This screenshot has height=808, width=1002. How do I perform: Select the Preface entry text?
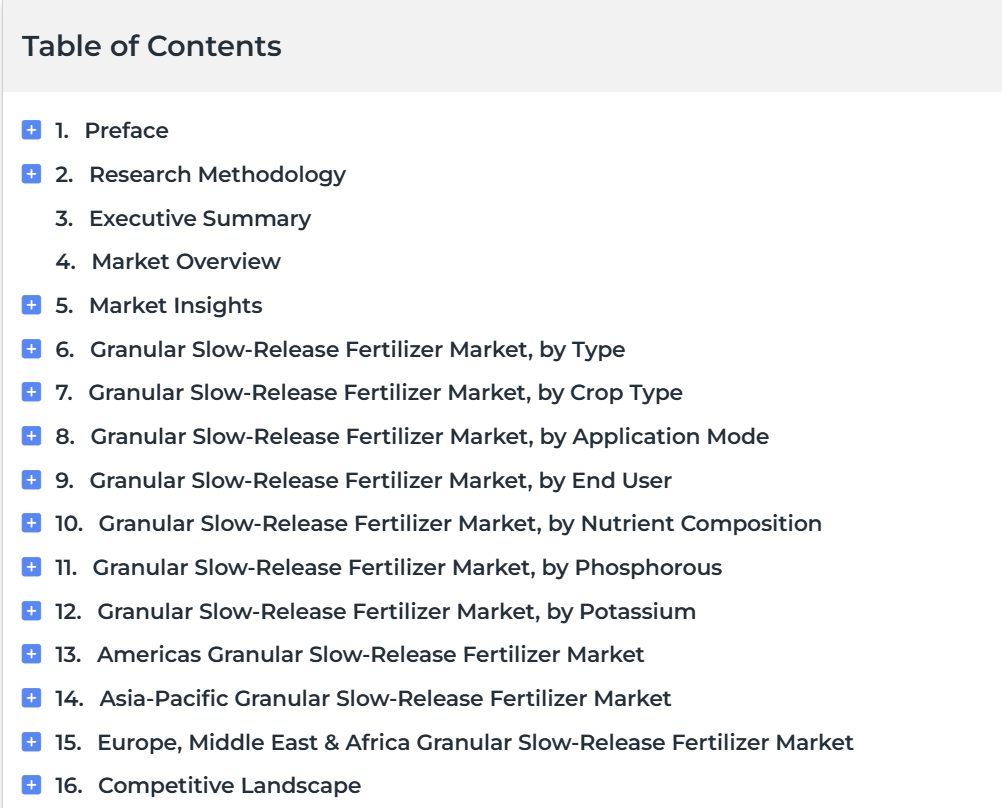pos(127,130)
